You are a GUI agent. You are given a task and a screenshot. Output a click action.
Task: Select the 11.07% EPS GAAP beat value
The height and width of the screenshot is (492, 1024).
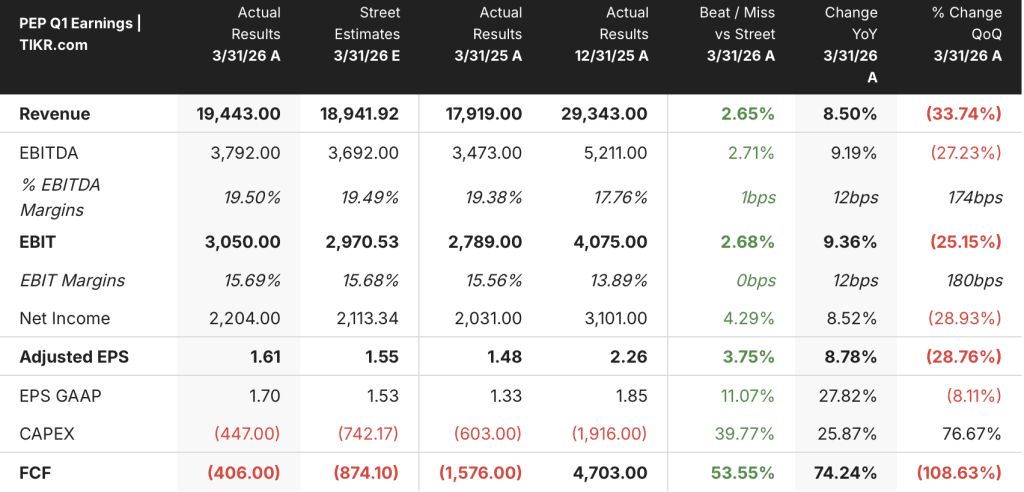[x=748, y=396]
